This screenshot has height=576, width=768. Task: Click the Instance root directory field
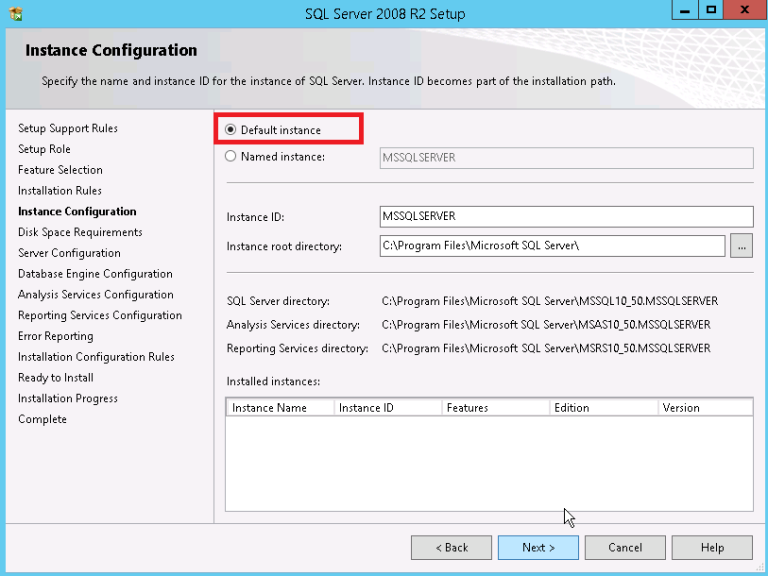(x=552, y=246)
